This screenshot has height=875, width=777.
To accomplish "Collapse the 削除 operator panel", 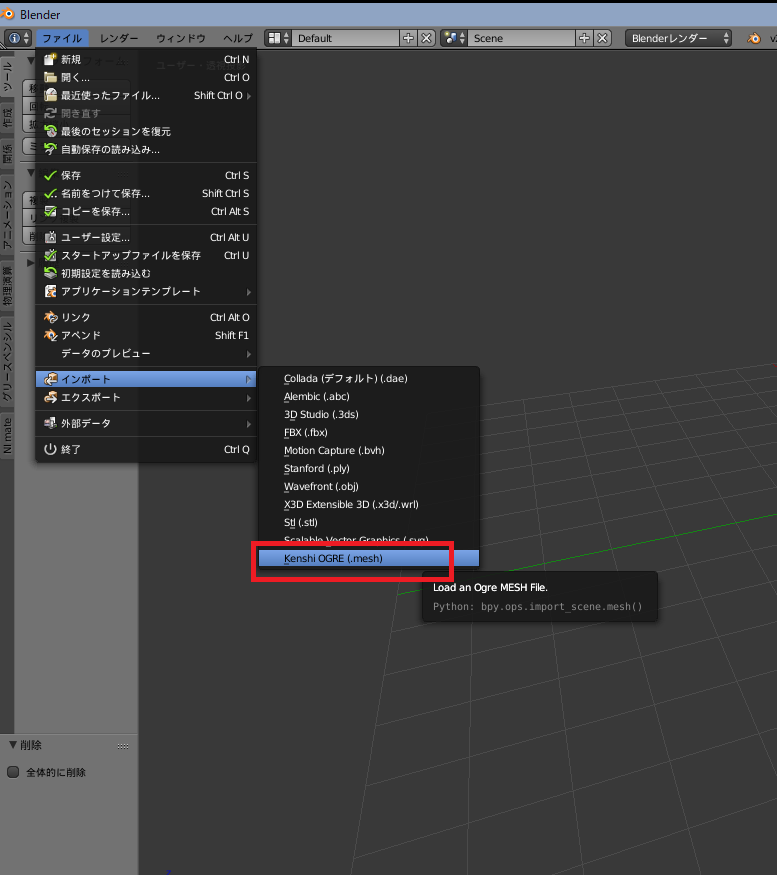I will [x=13, y=745].
